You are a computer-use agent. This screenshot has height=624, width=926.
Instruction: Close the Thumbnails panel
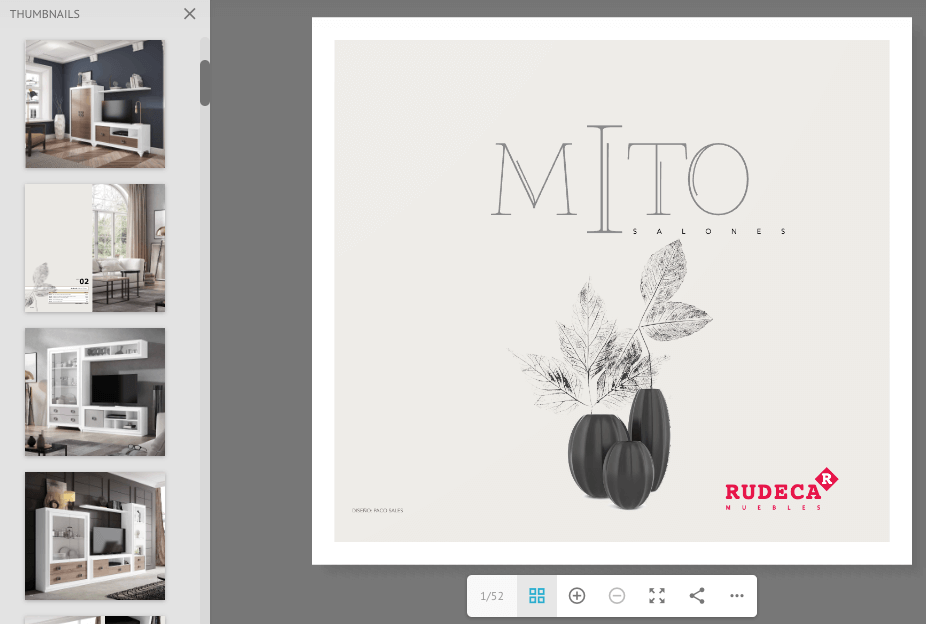190,14
